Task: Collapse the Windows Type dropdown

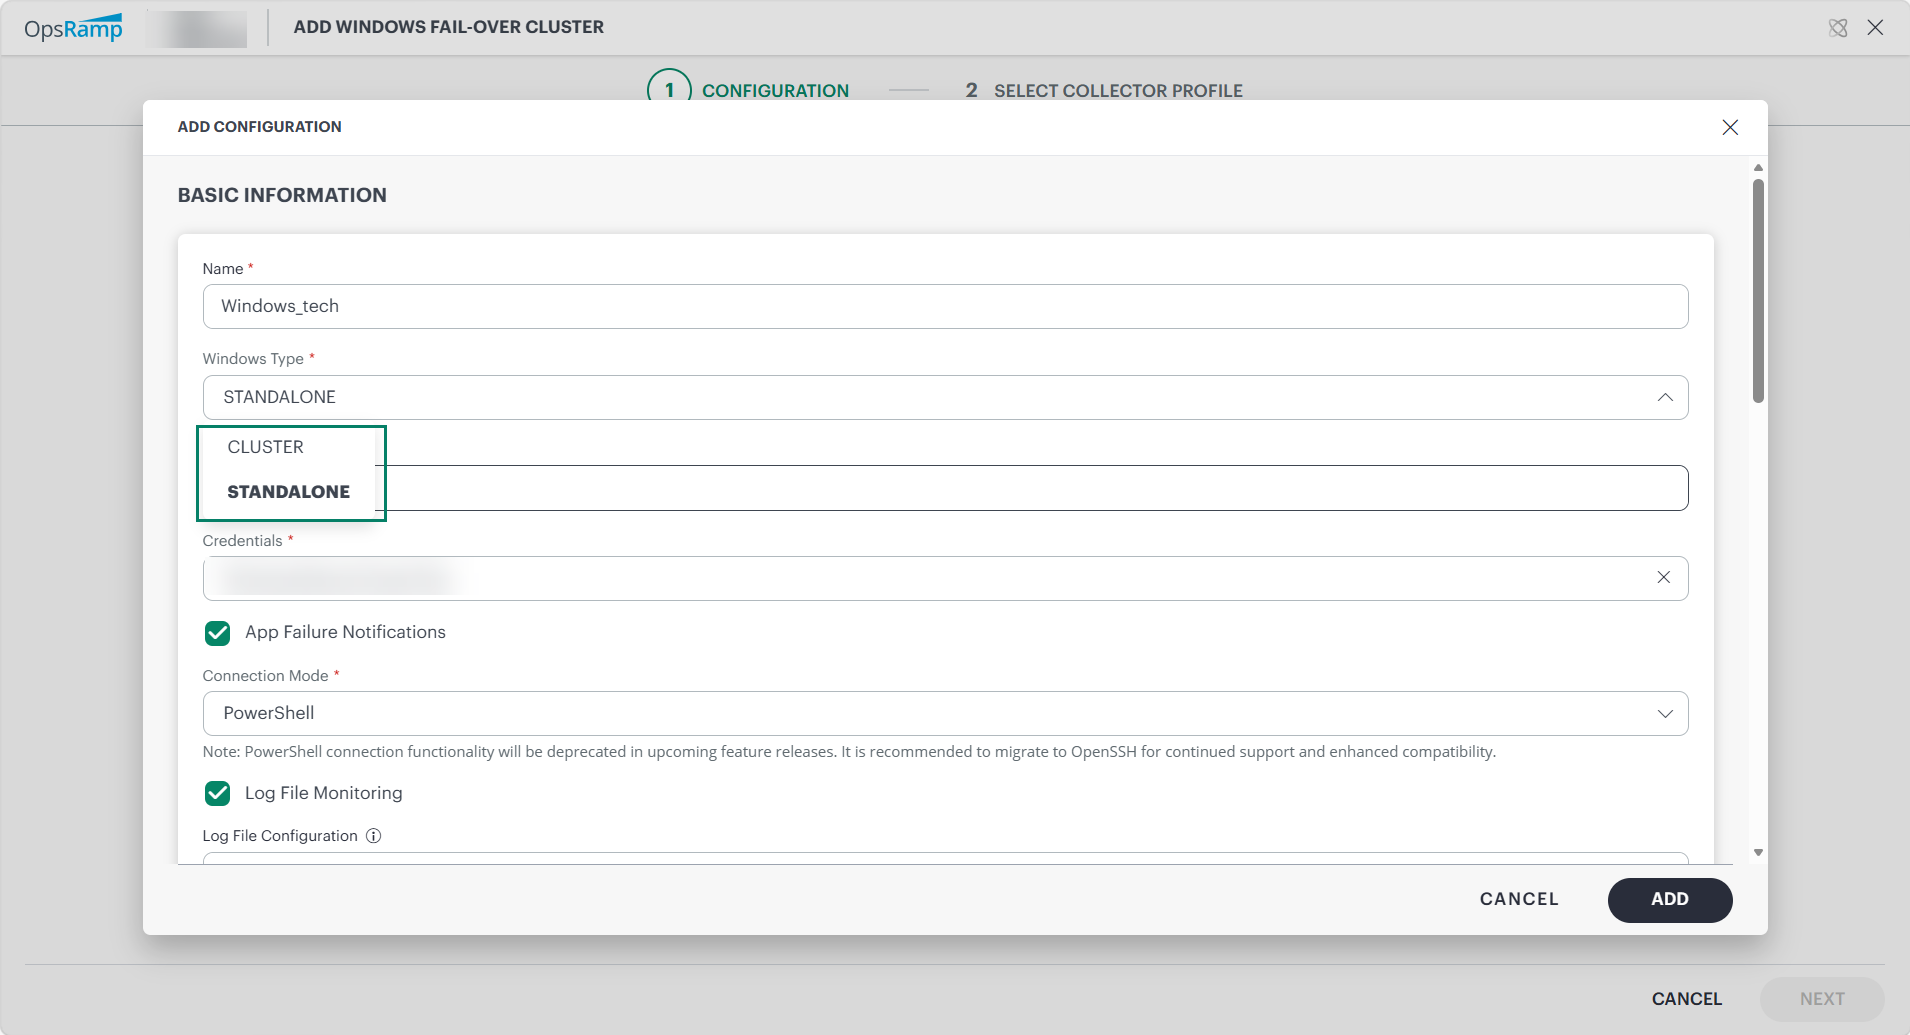Action: (x=1665, y=397)
